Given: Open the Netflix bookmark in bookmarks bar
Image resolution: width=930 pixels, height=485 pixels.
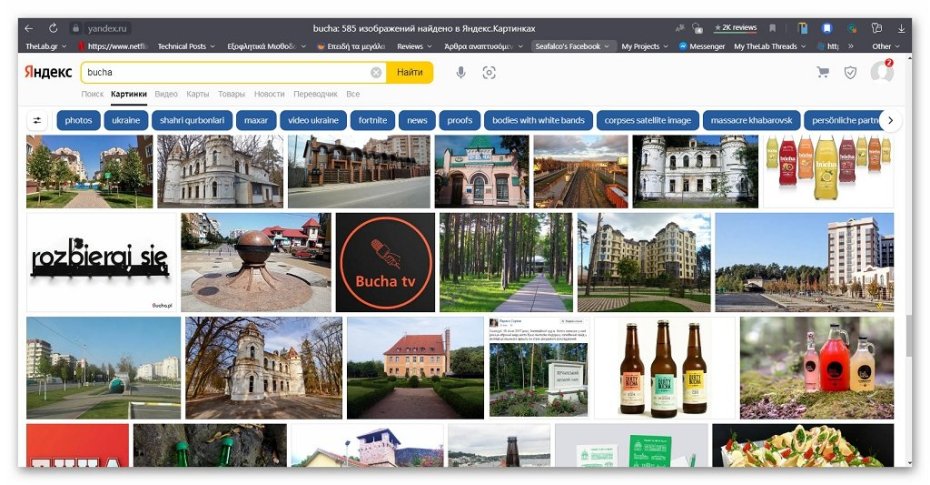Looking at the screenshot, I should [x=113, y=46].
